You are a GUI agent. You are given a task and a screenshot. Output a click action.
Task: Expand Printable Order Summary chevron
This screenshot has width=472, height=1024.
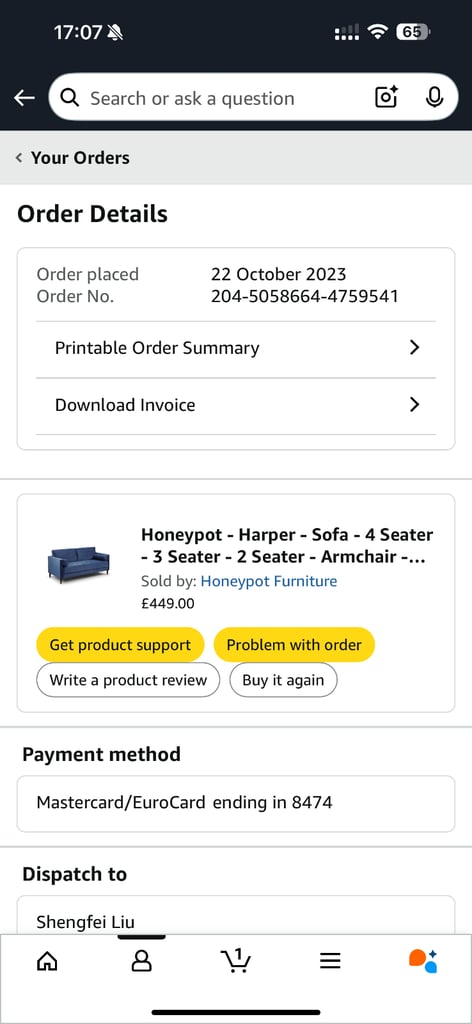[414, 347]
